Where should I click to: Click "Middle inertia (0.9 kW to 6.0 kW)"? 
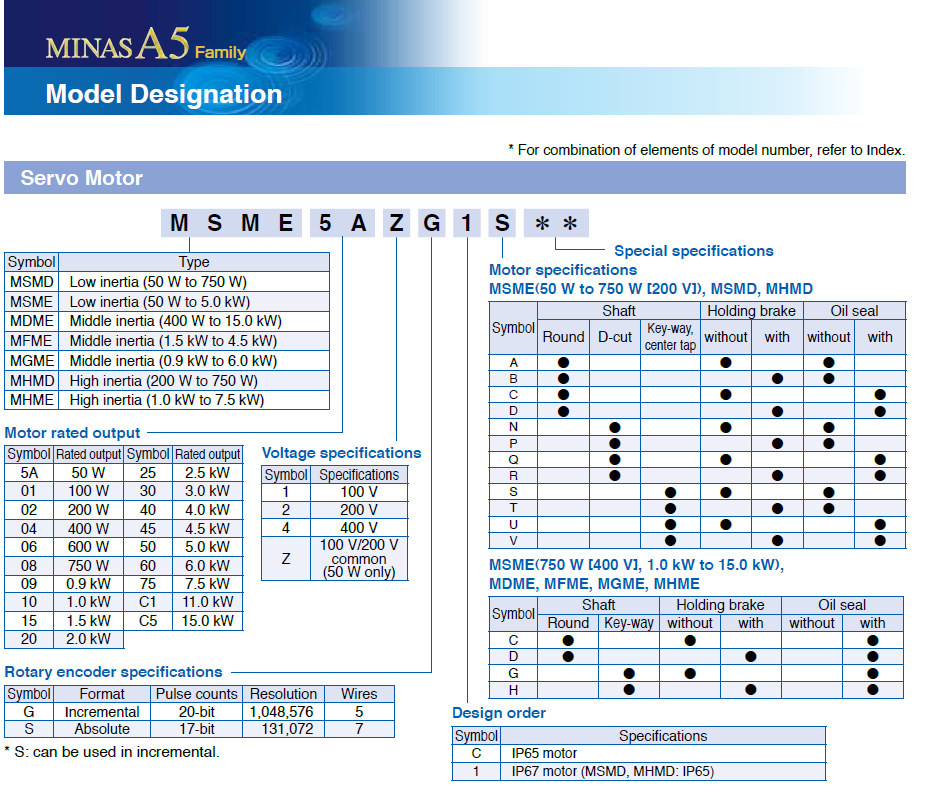(x=174, y=361)
